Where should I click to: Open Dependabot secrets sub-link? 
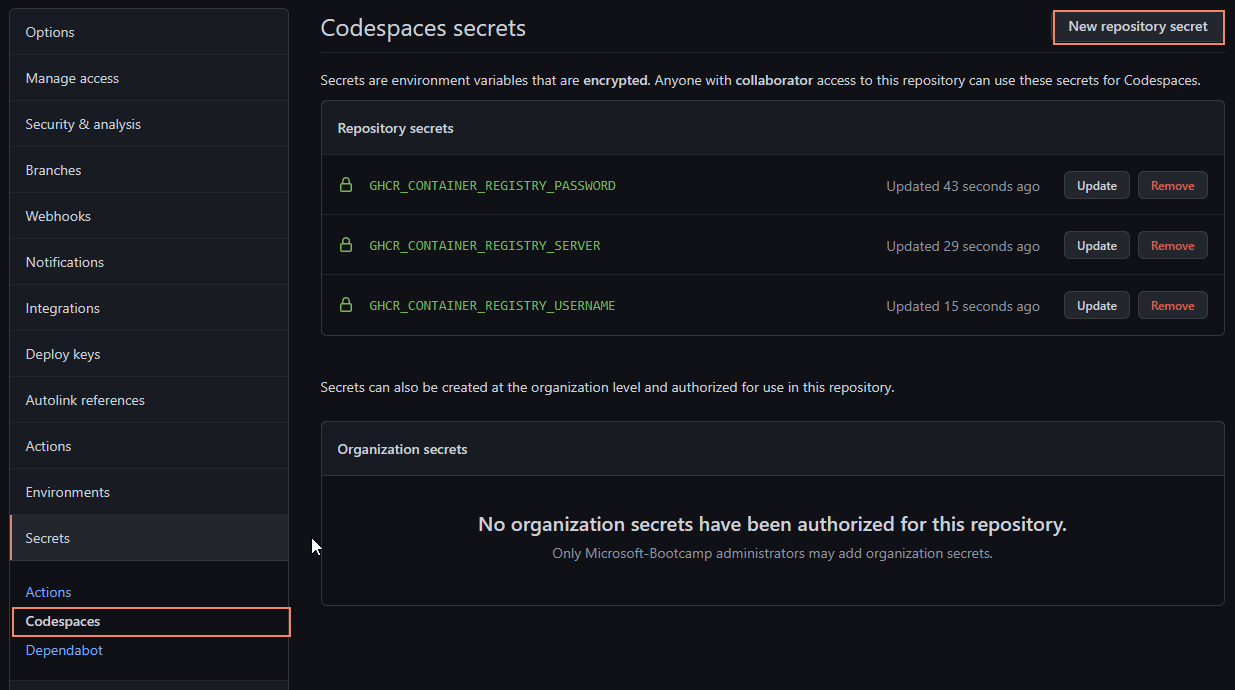(64, 650)
